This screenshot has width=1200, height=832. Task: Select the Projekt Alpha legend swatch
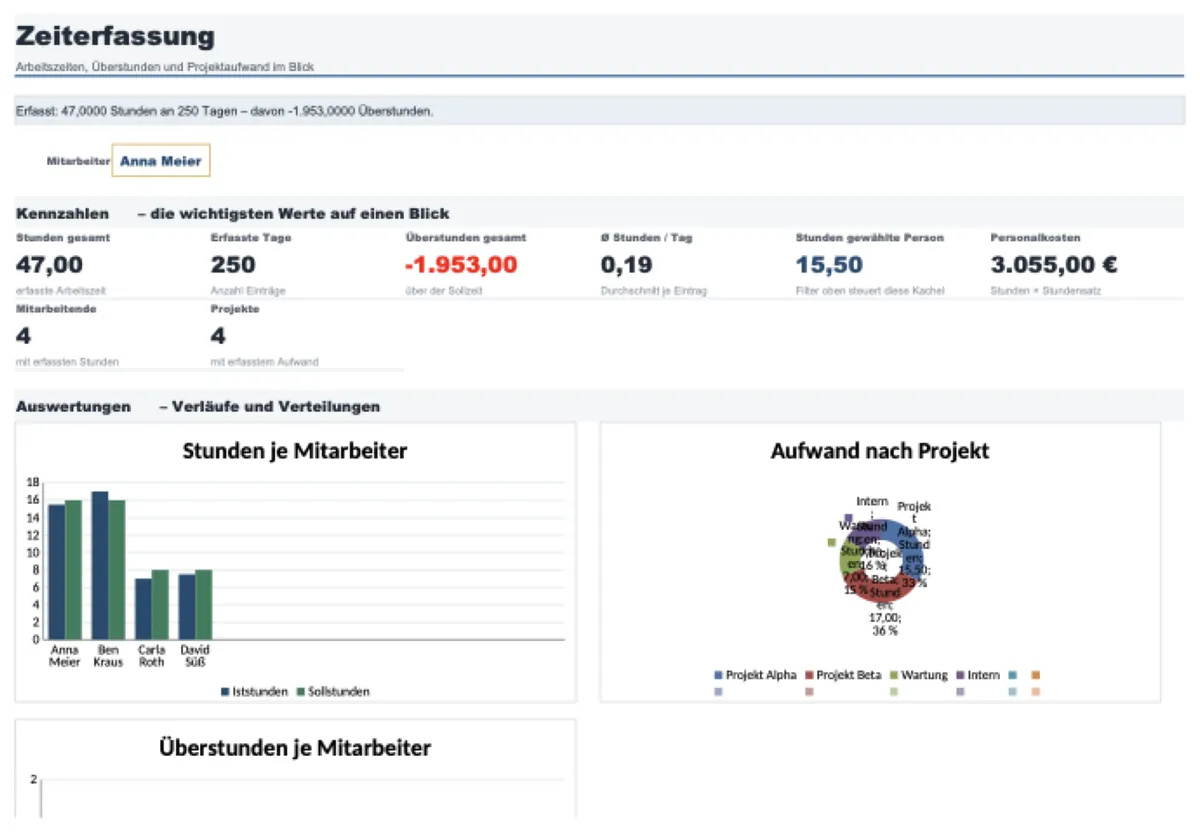[x=718, y=675]
